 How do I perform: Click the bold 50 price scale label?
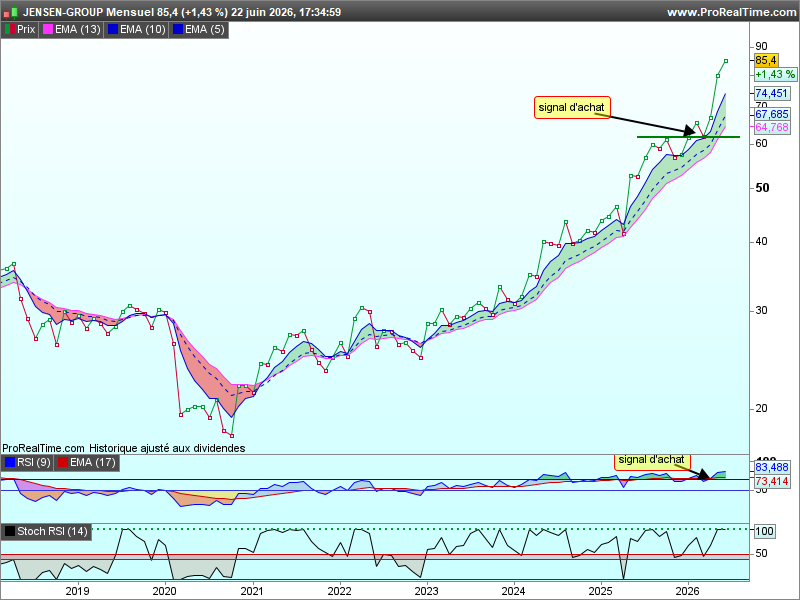pyautogui.click(x=762, y=188)
